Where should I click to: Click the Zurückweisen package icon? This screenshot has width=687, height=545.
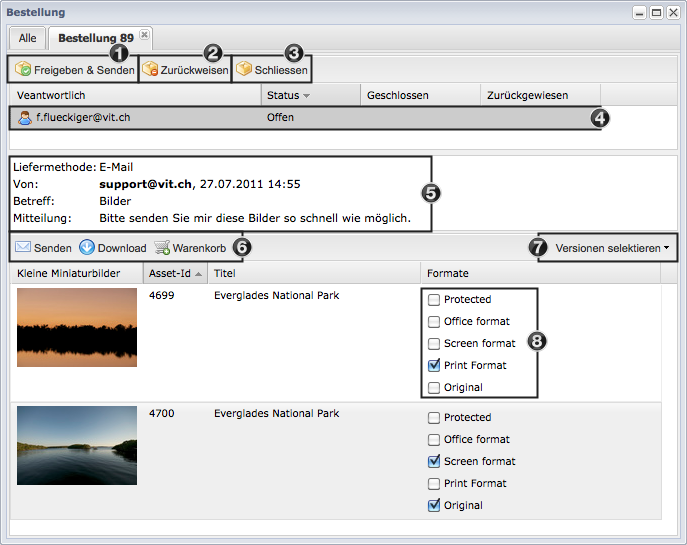point(150,69)
